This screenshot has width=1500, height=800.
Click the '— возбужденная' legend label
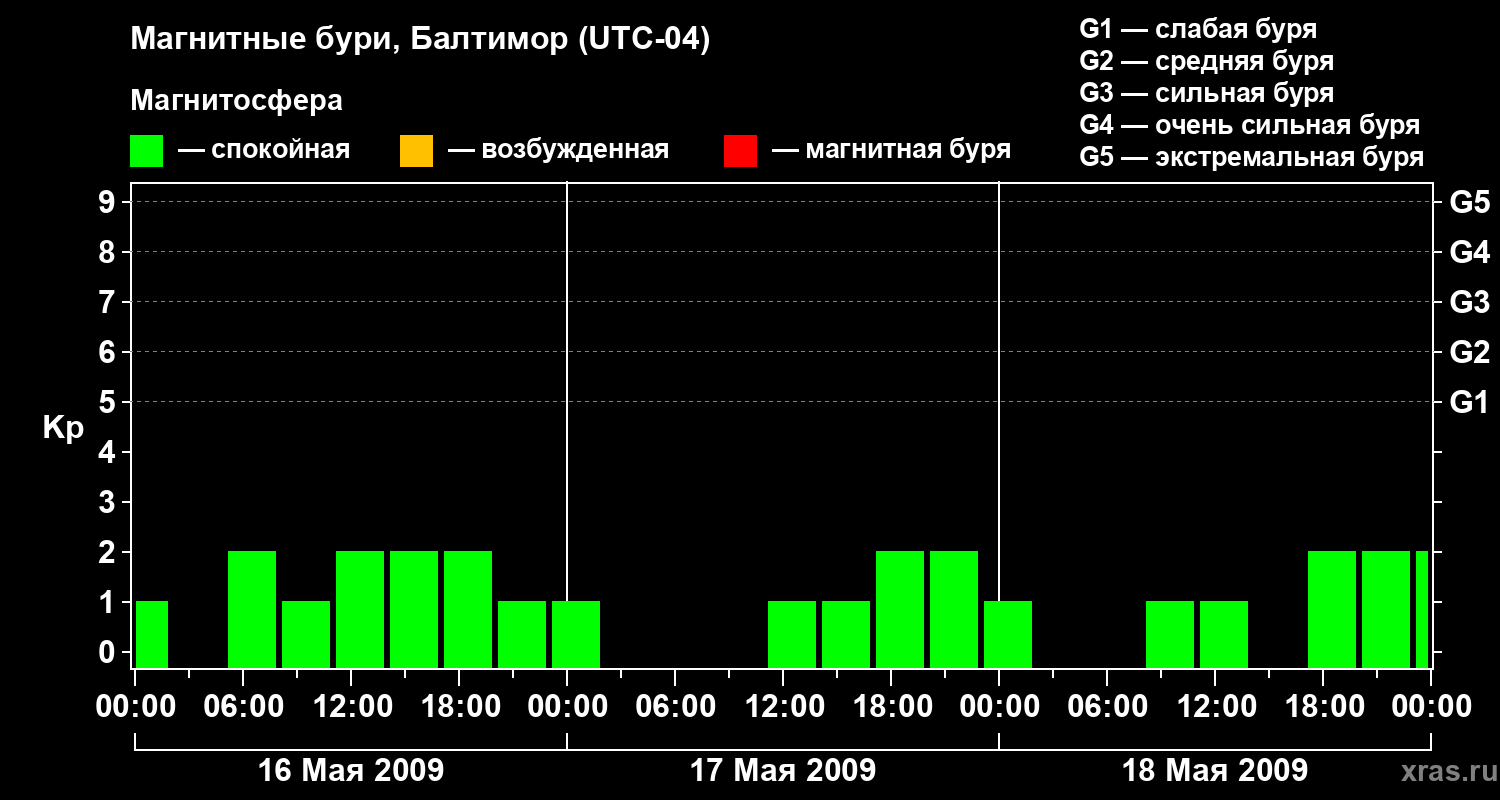558,150
